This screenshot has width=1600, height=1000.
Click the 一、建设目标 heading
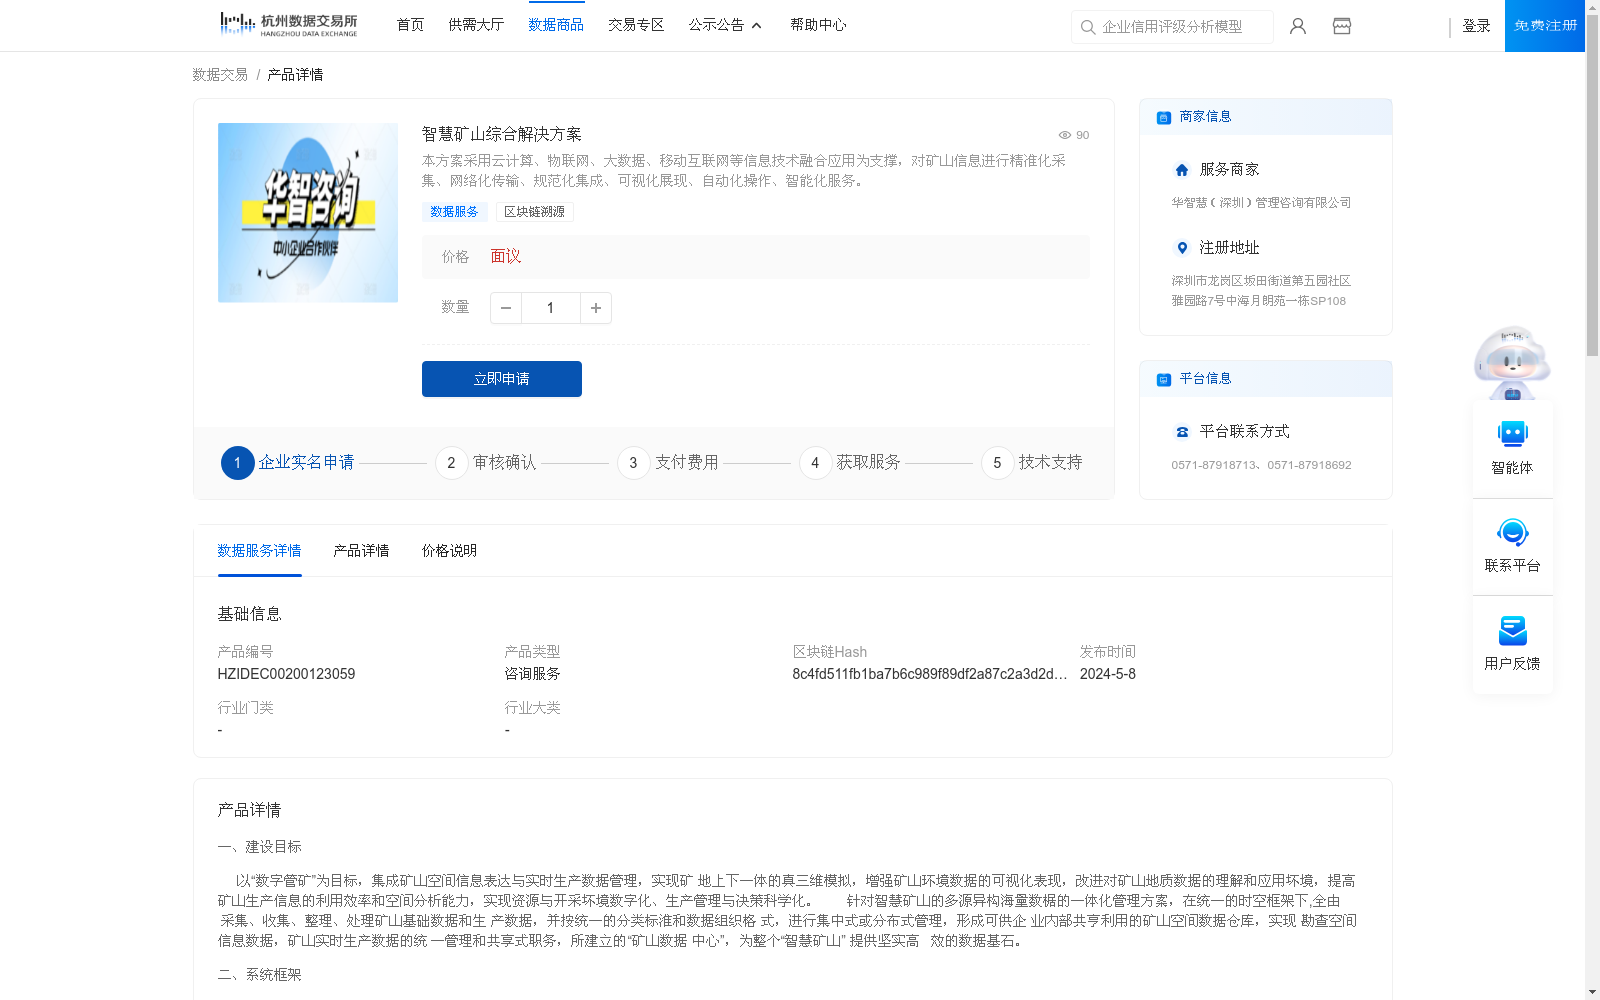click(259, 847)
